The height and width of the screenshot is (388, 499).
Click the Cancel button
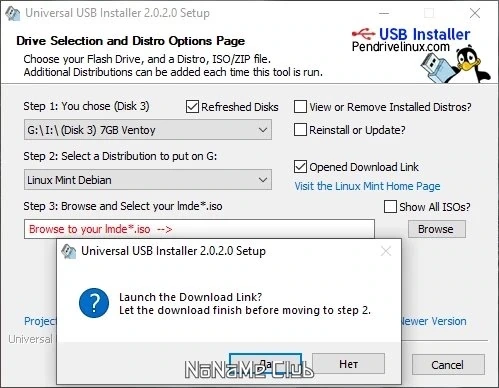pyautogui.click(x=448, y=365)
